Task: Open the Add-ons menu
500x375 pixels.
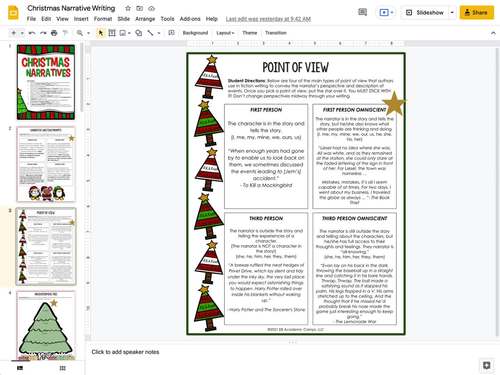Action: click(x=190, y=19)
